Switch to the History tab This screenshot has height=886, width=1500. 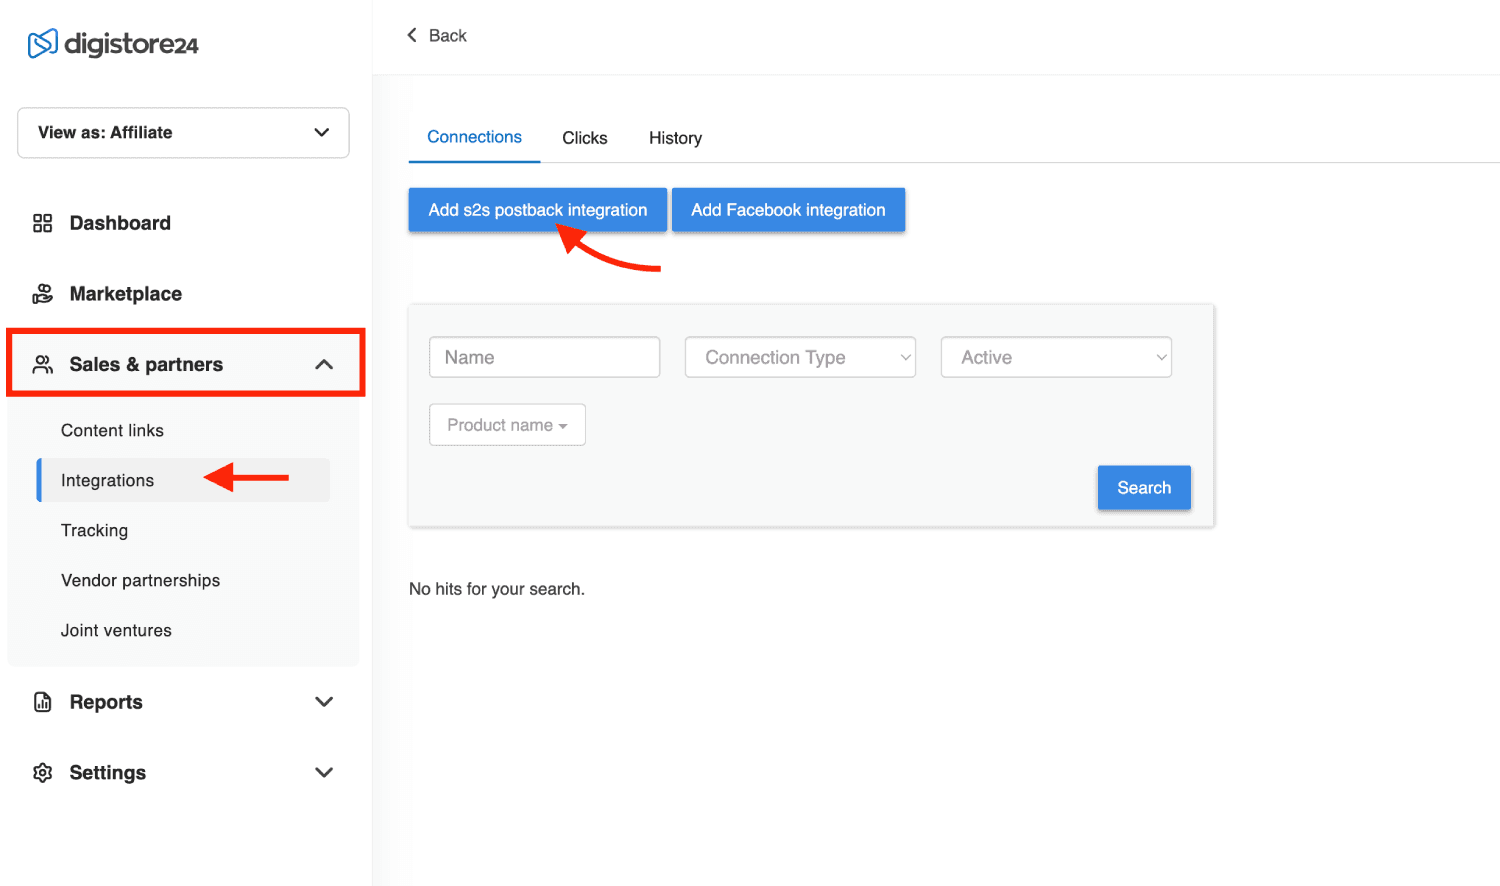pyautogui.click(x=675, y=138)
